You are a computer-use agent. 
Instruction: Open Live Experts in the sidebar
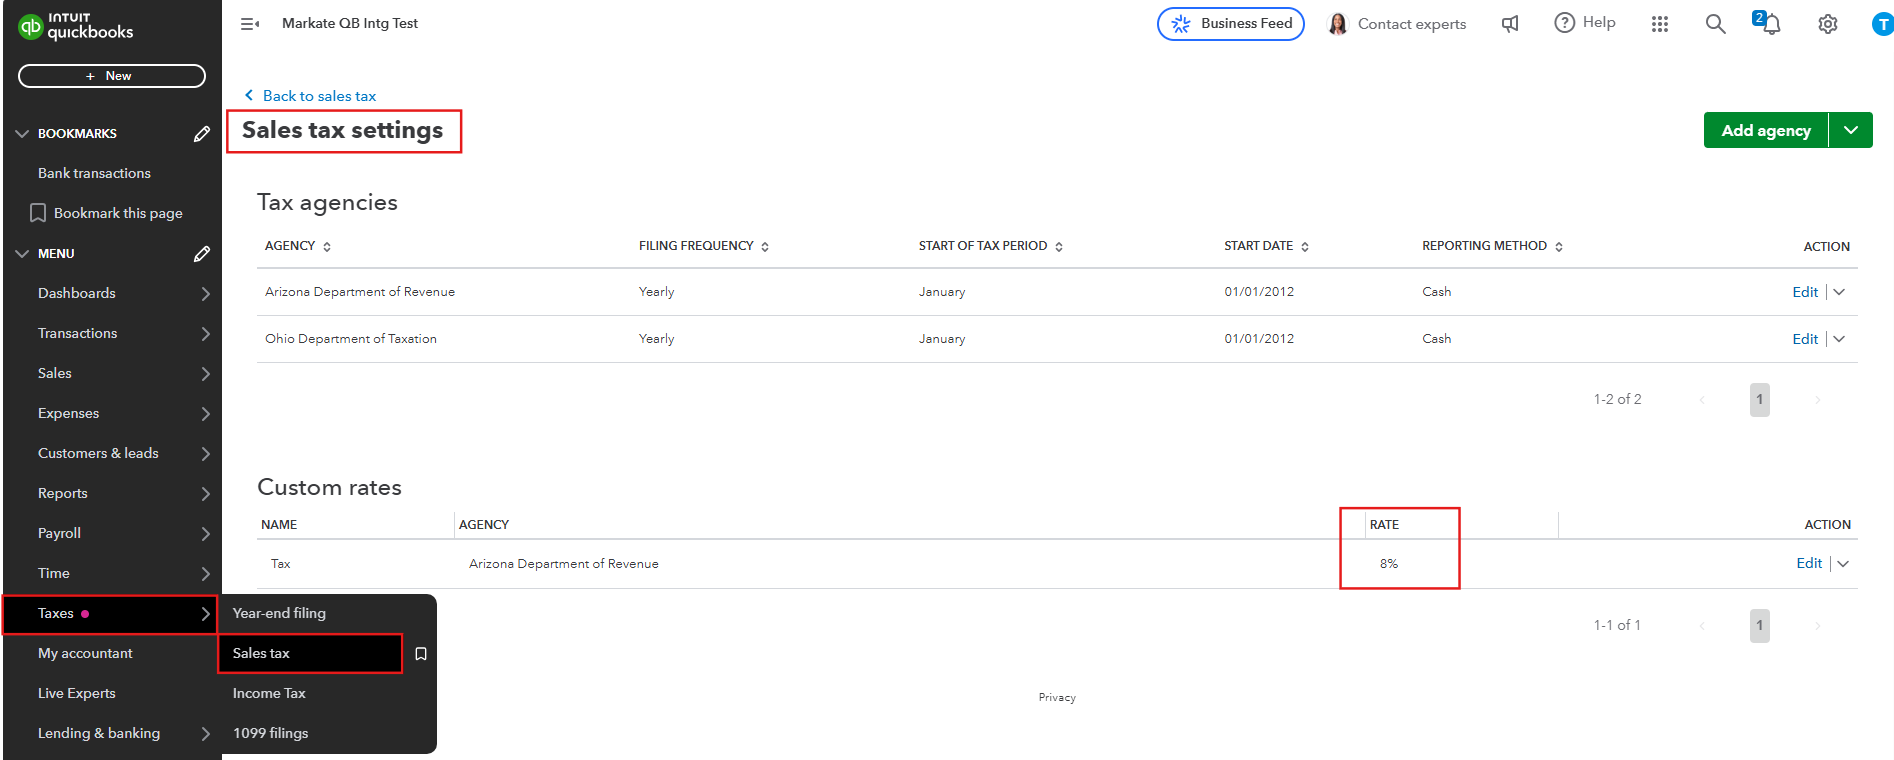click(x=77, y=693)
